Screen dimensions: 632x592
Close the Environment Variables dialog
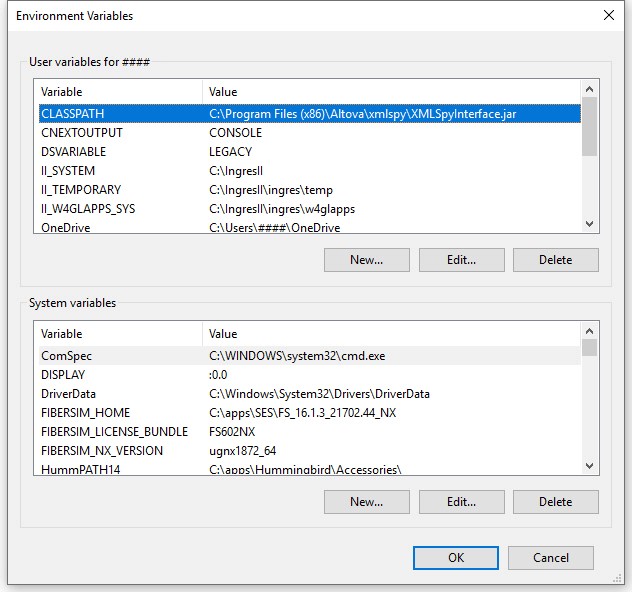pyautogui.click(x=608, y=15)
